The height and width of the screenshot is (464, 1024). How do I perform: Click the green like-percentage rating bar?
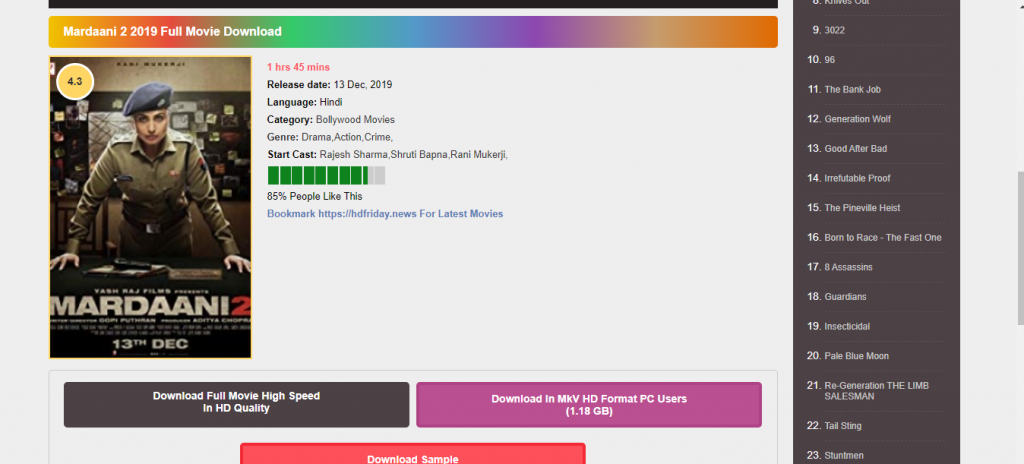pyautogui.click(x=326, y=175)
